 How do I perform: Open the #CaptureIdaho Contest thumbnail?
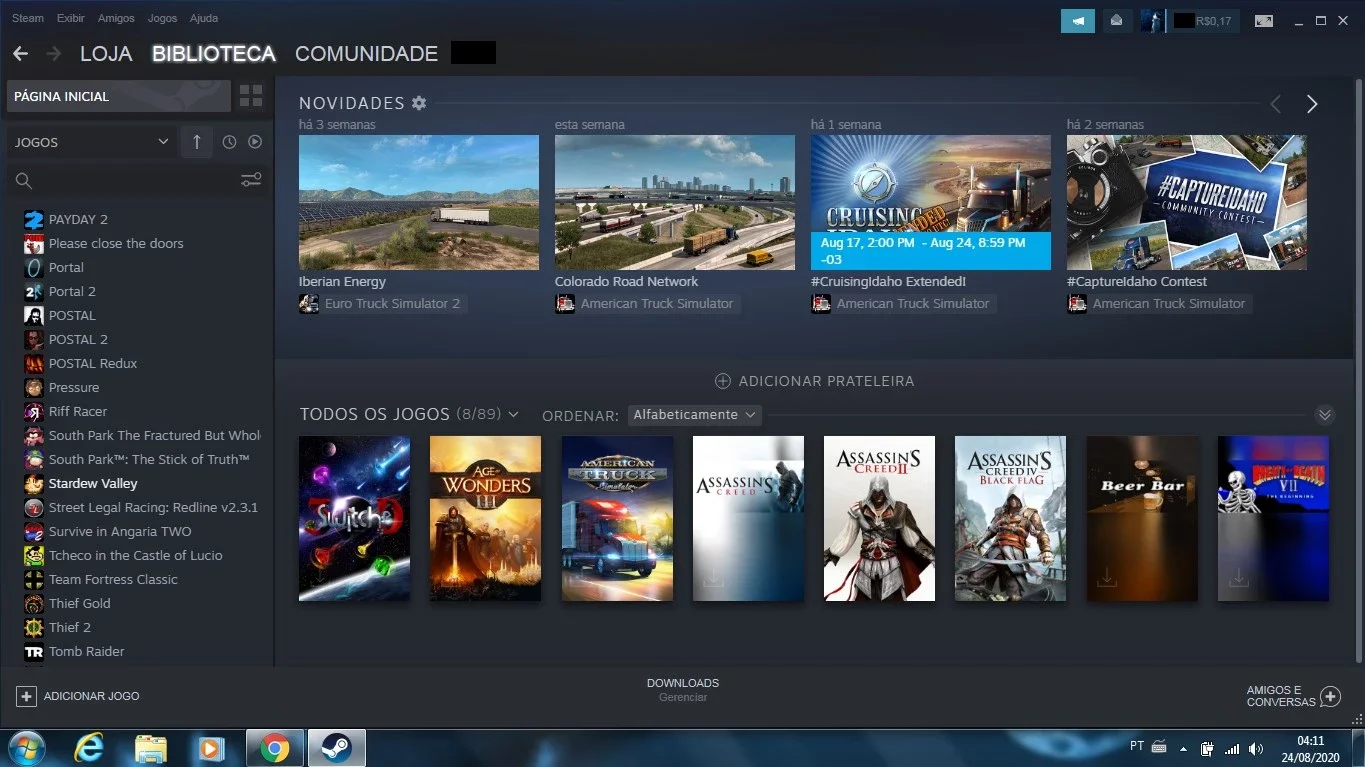click(1187, 203)
